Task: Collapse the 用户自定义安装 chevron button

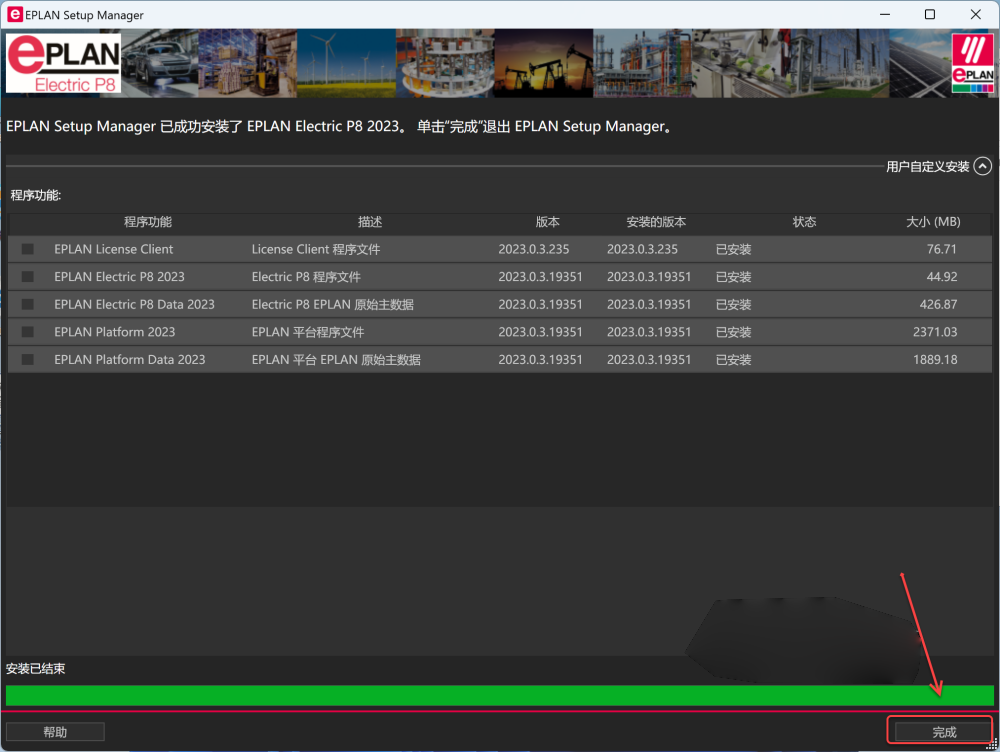Action: tap(982, 167)
